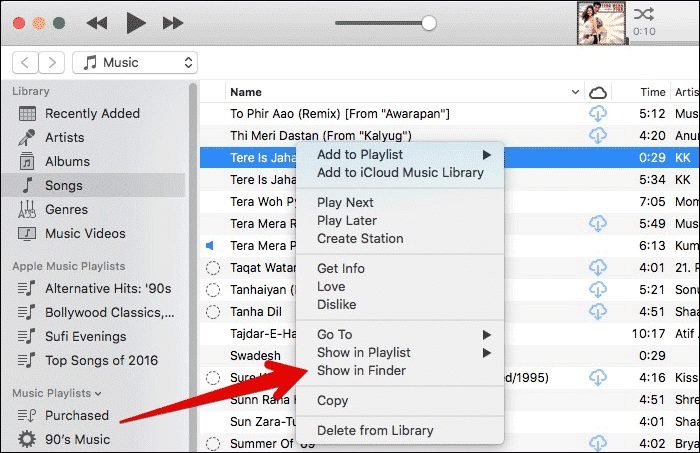Select the To Phir Aao (Remix) song row
Screen dimensions: 700x453
(x=449, y=113)
